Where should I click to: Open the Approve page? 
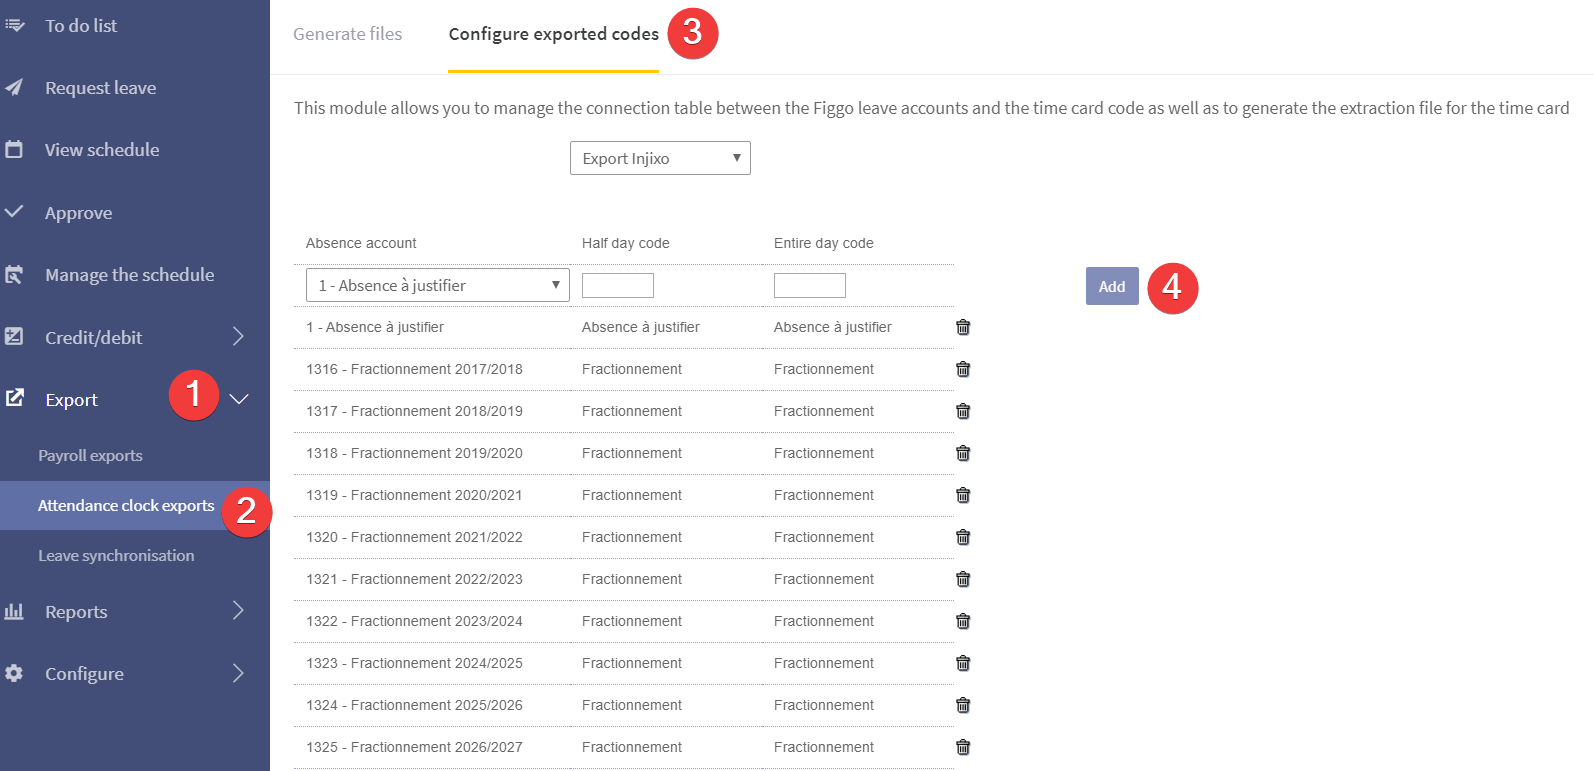click(78, 213)
